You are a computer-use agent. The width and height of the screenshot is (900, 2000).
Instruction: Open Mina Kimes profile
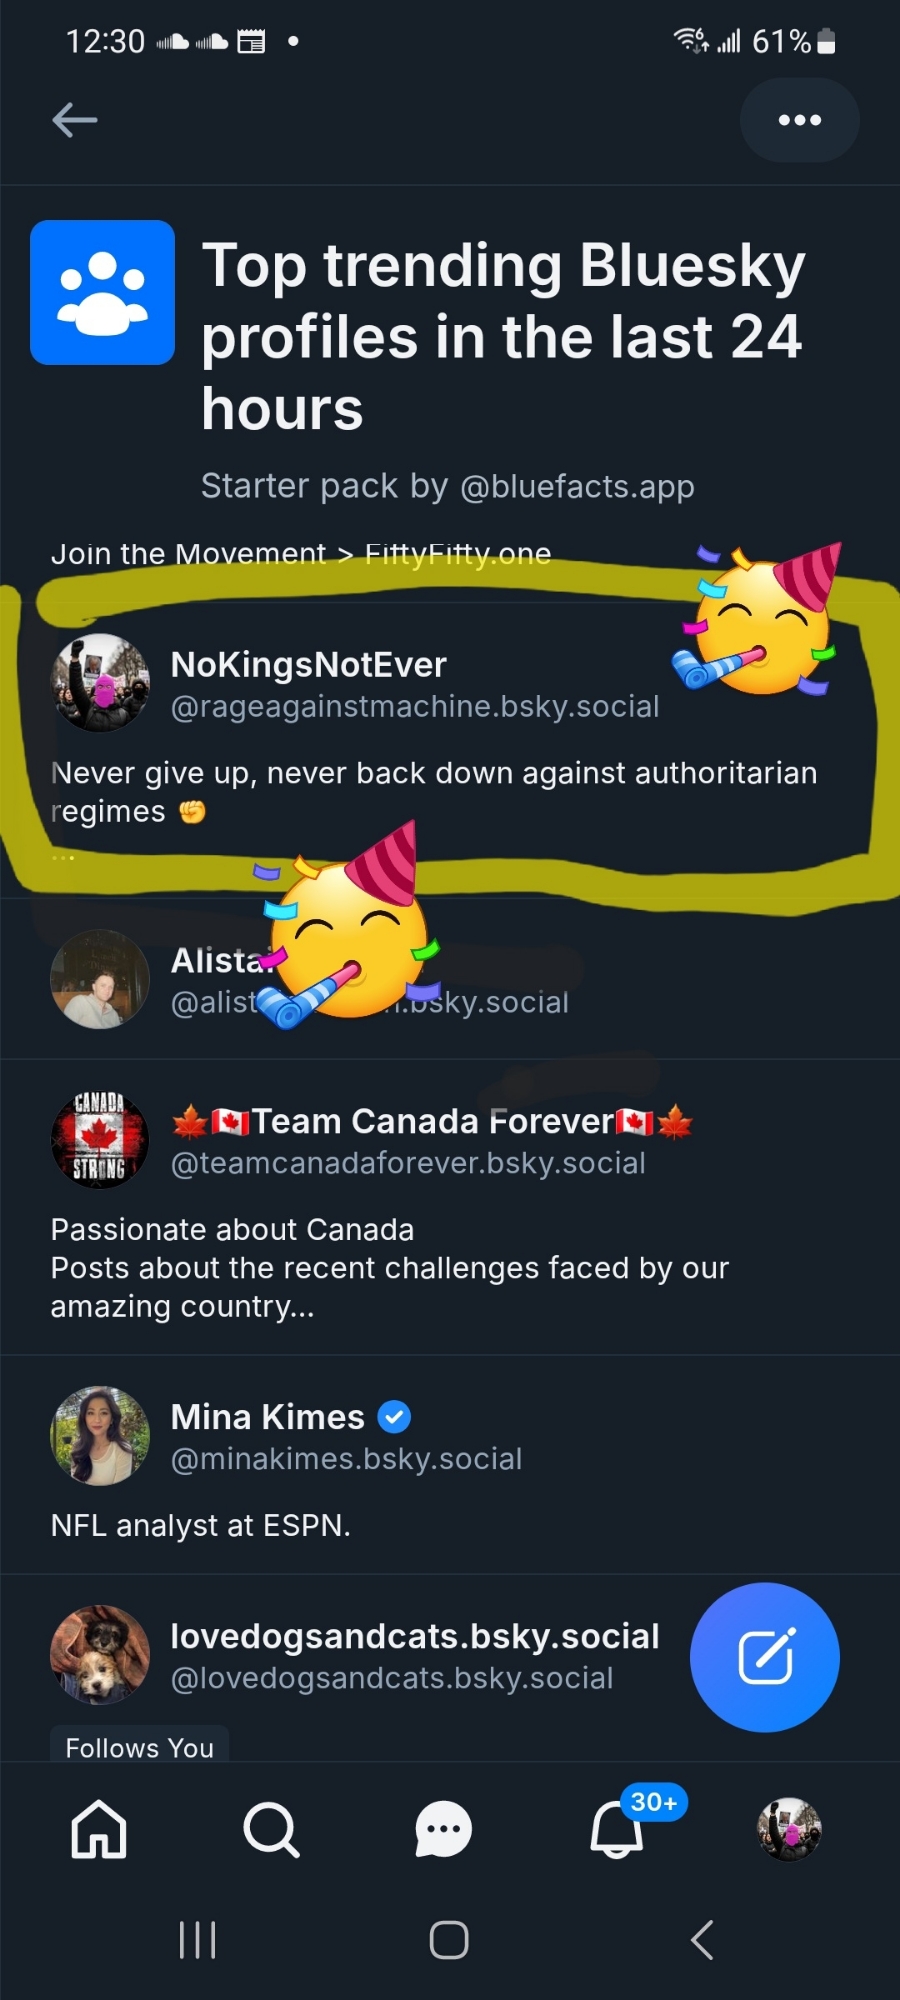268,1417
